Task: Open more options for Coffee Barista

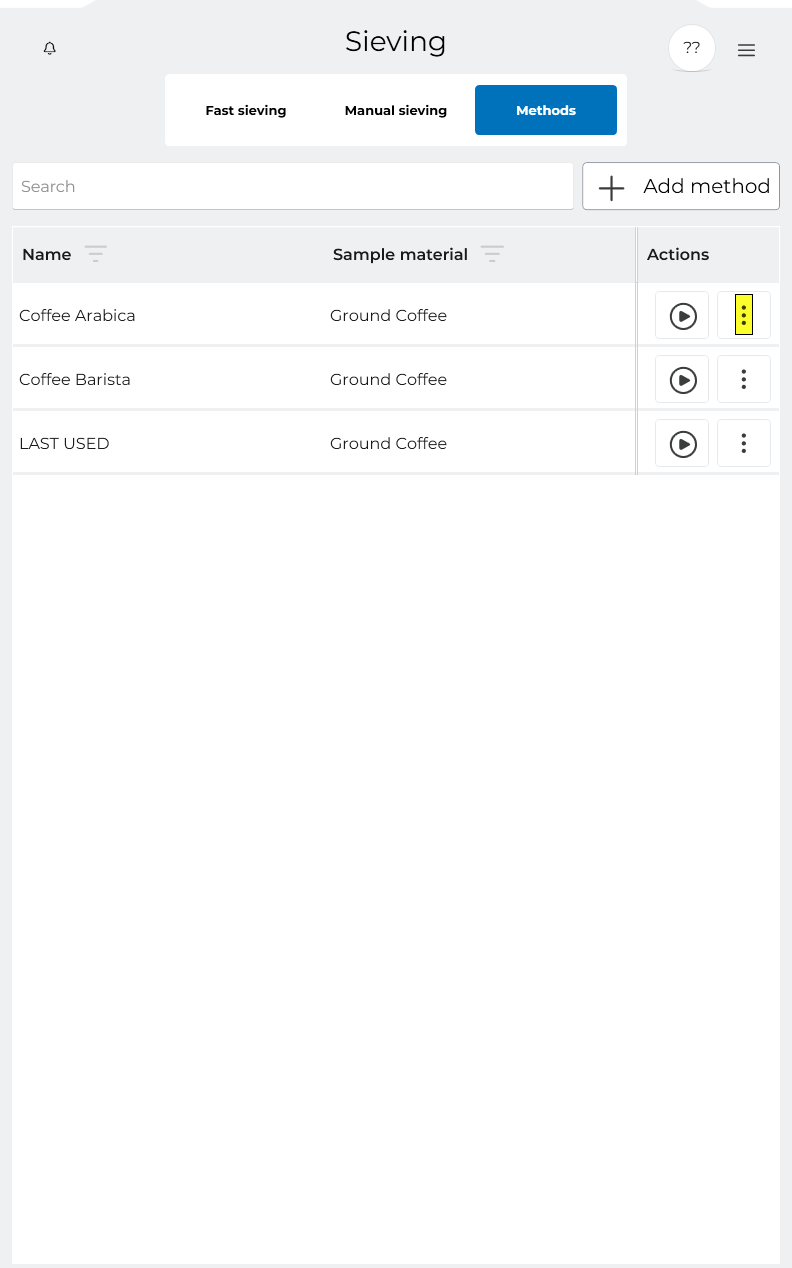Action: pos(744,380)
